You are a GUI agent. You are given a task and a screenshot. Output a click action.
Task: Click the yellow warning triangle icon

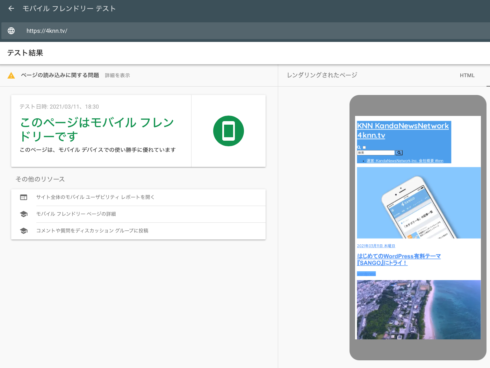(11, 76)
